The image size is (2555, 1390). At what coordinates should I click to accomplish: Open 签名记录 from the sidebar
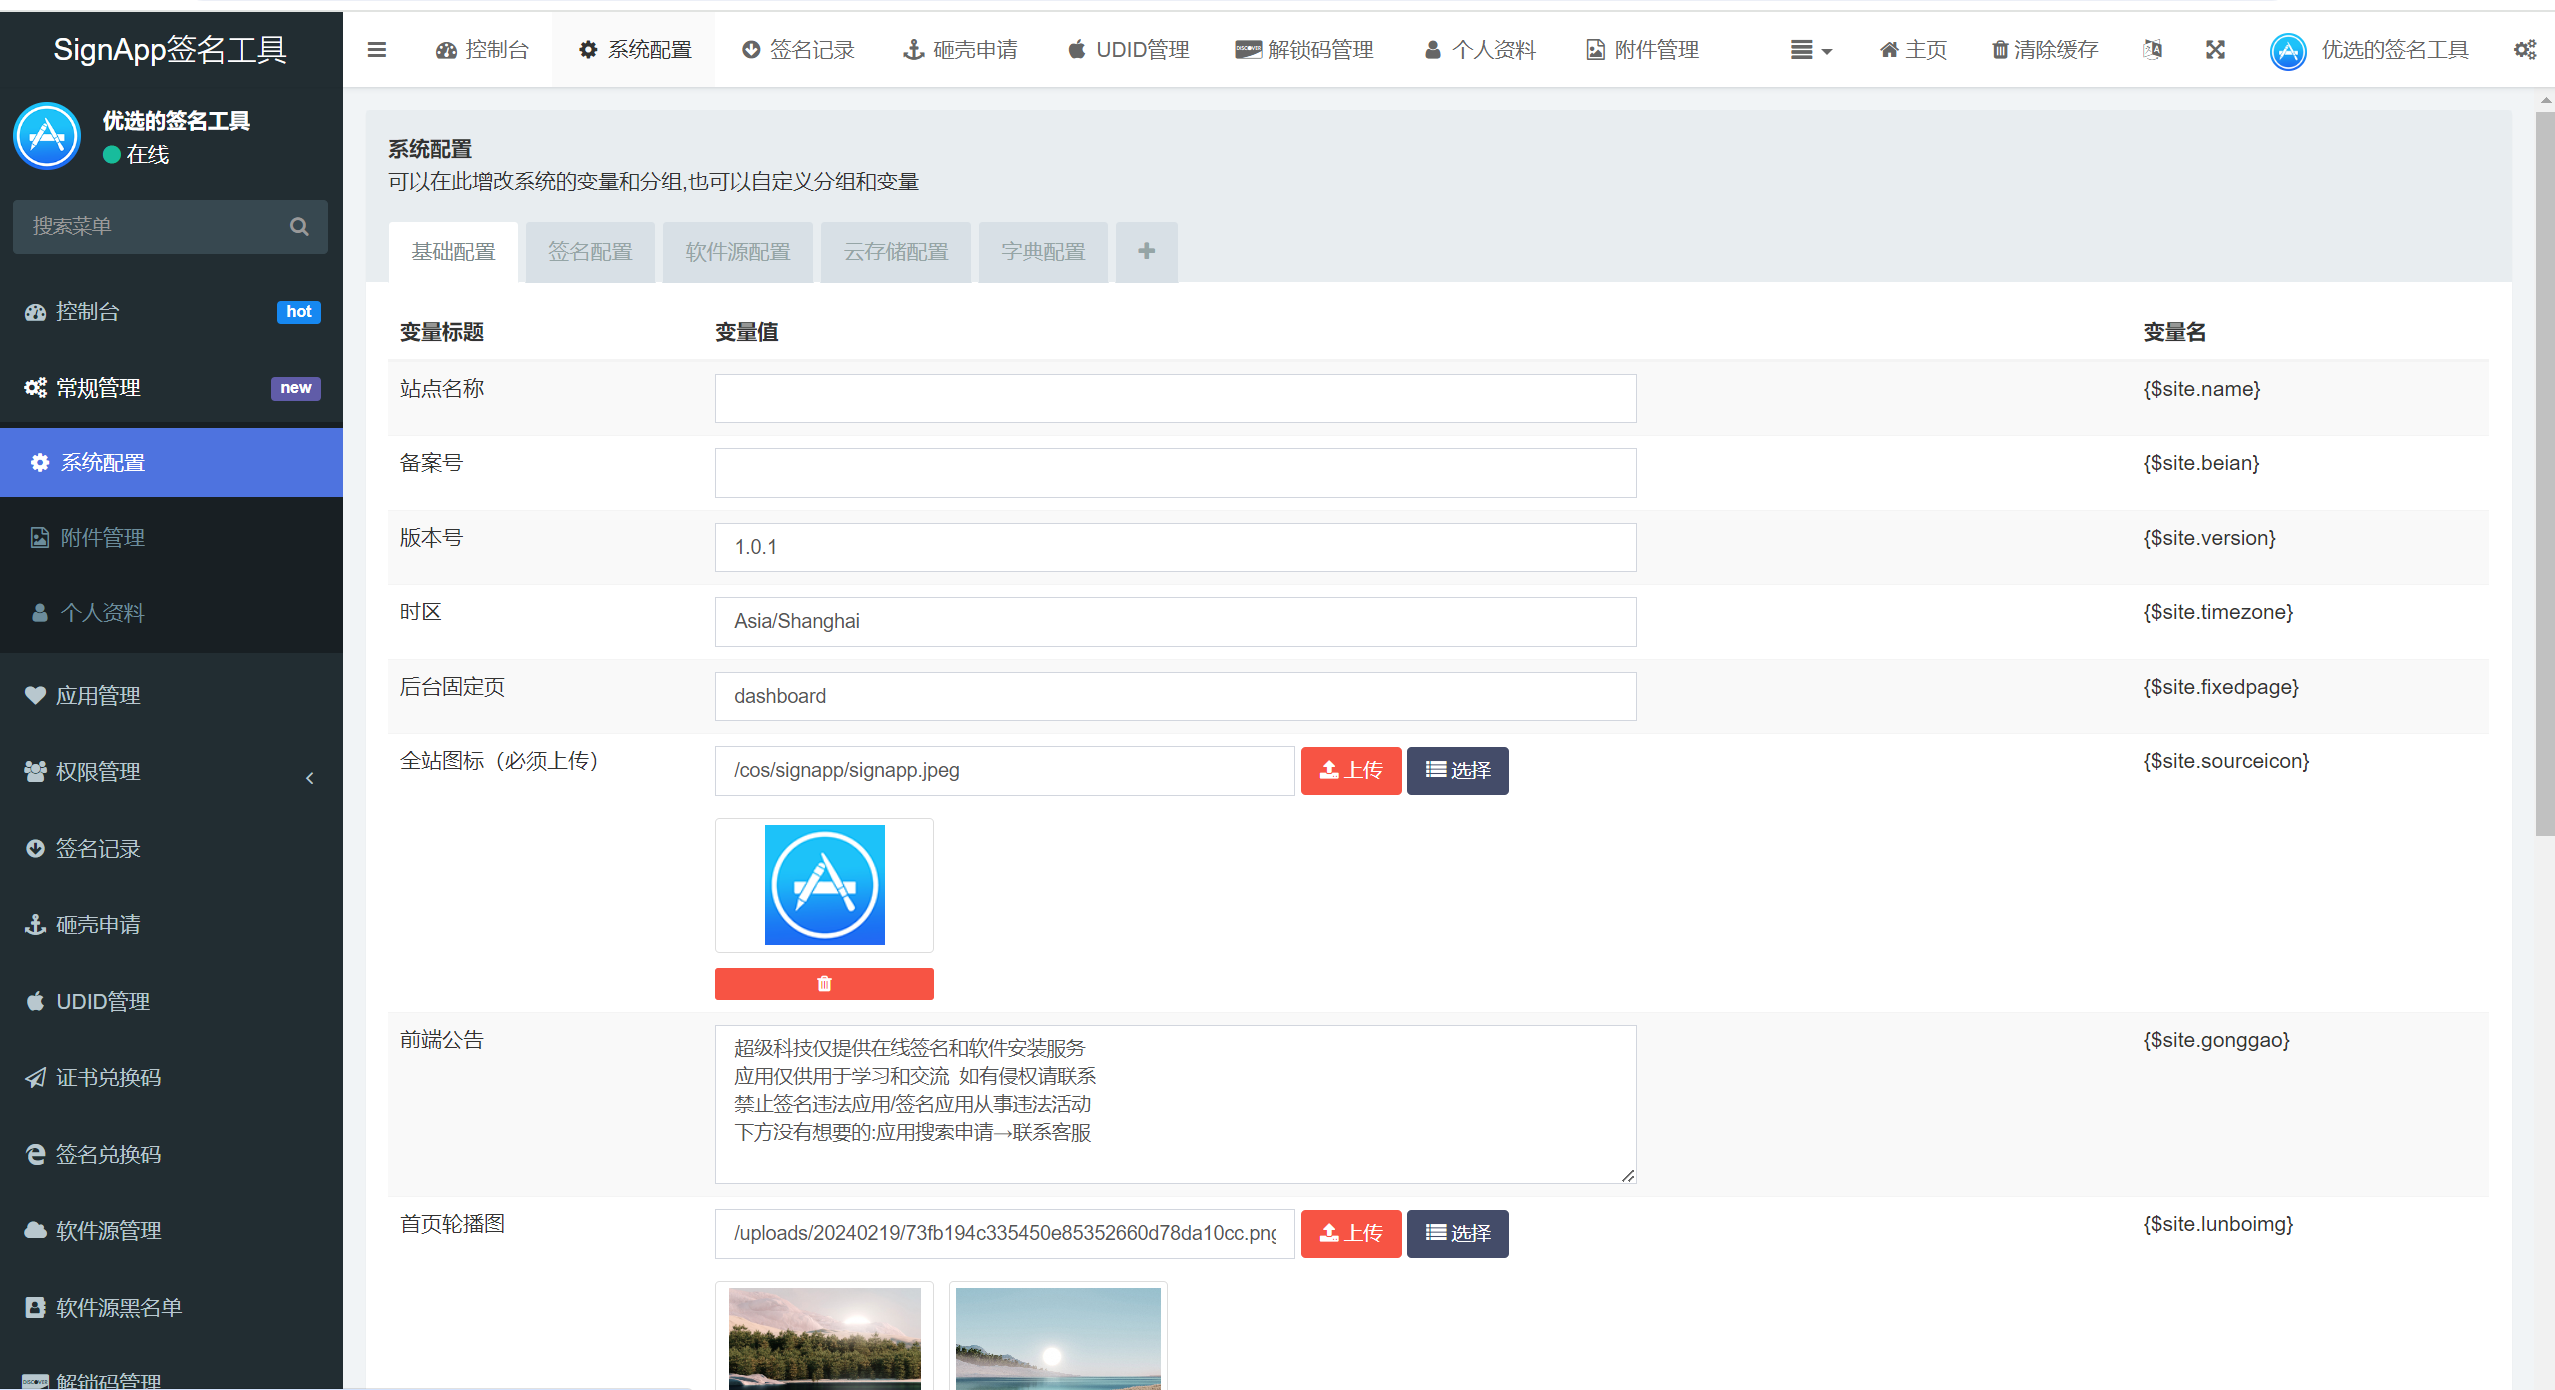pyautogui.click(x=97, y=848)
